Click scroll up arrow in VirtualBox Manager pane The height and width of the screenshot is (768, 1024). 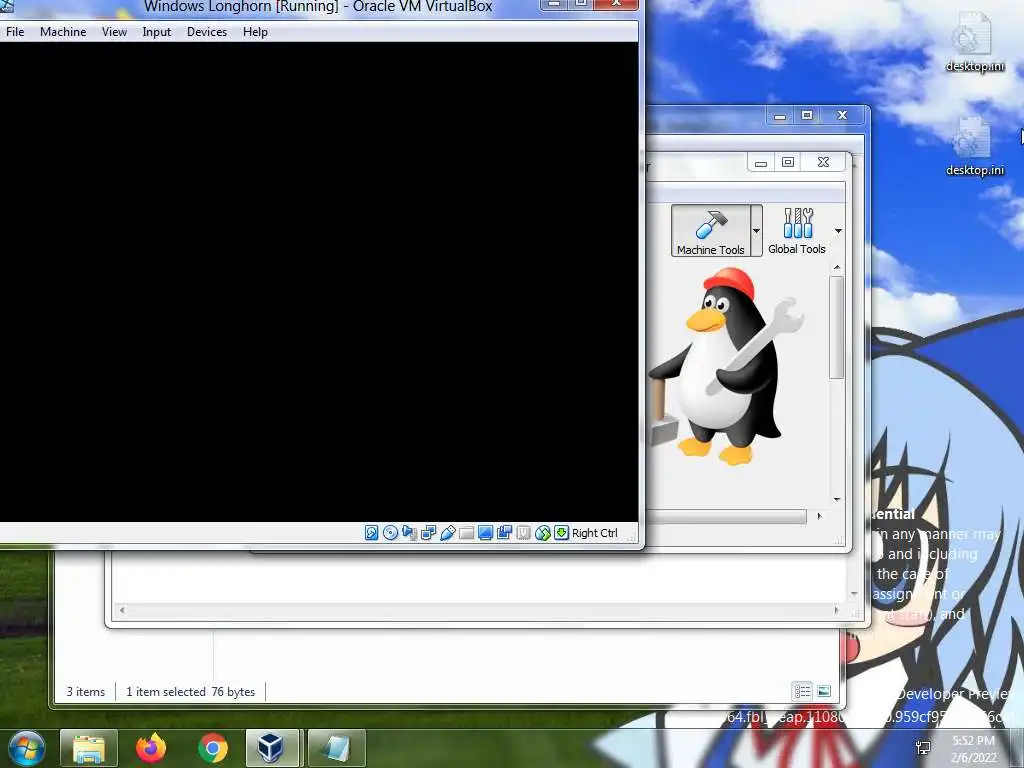click(837, 268)
